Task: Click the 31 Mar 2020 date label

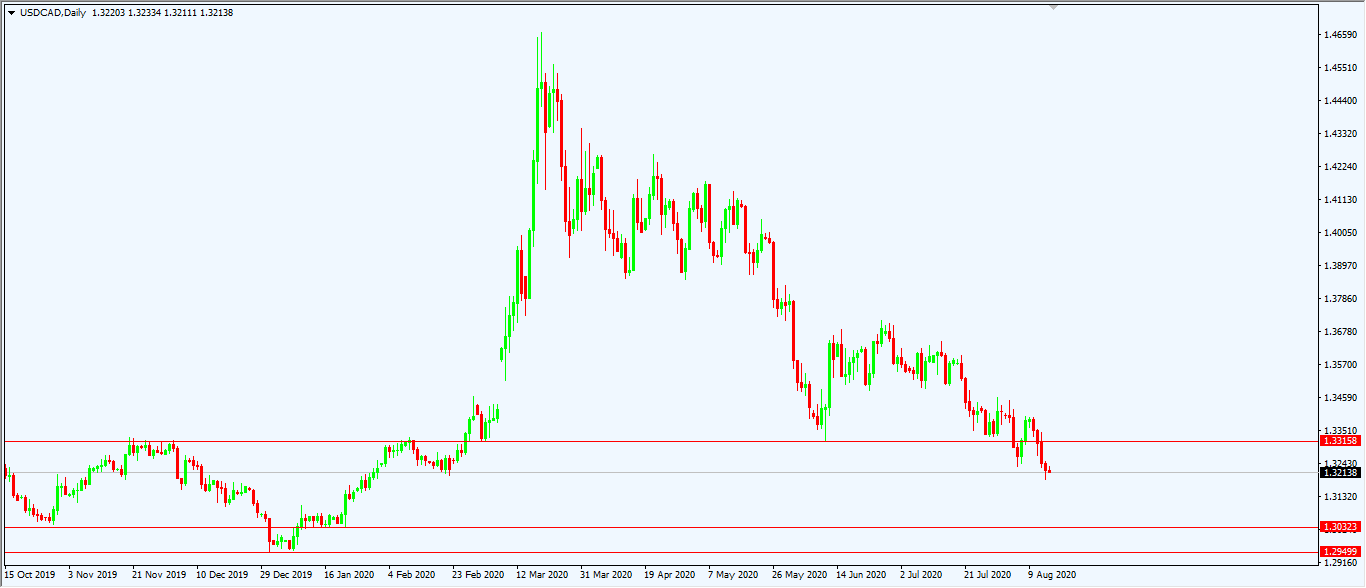Action: coord(606,575)
